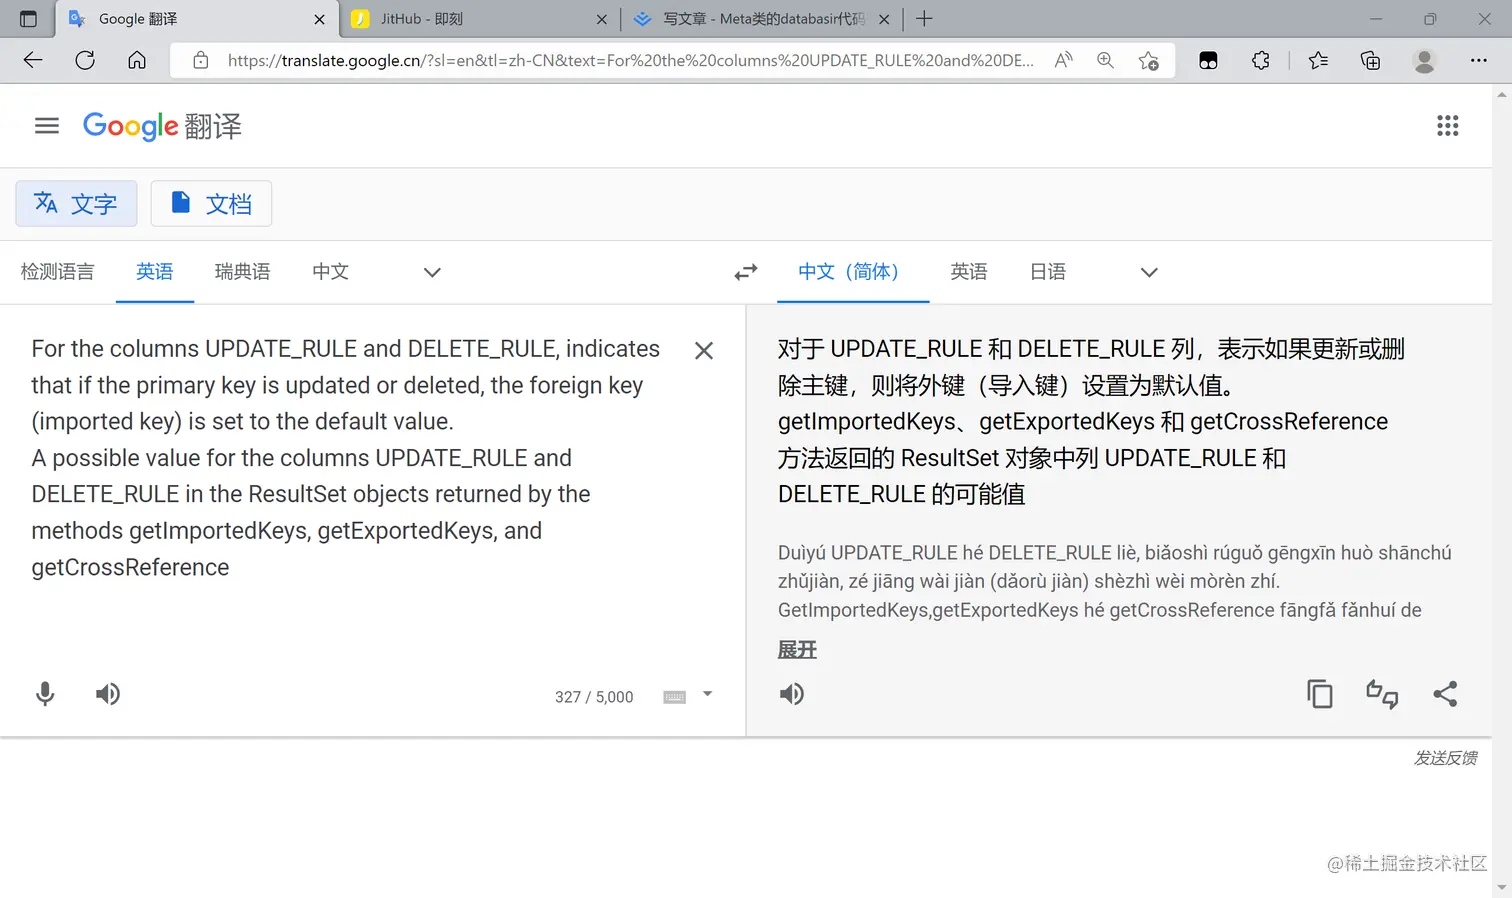Open the Google apps grid

click(1447, 126)
